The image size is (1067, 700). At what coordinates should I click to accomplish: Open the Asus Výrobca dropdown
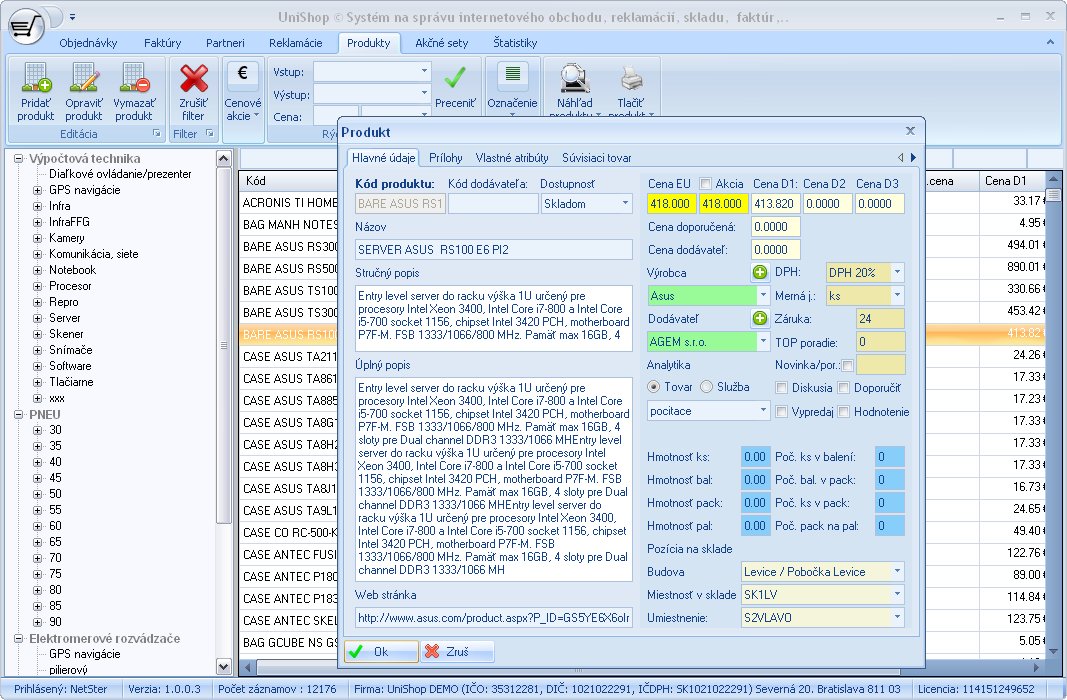point(763,295)
